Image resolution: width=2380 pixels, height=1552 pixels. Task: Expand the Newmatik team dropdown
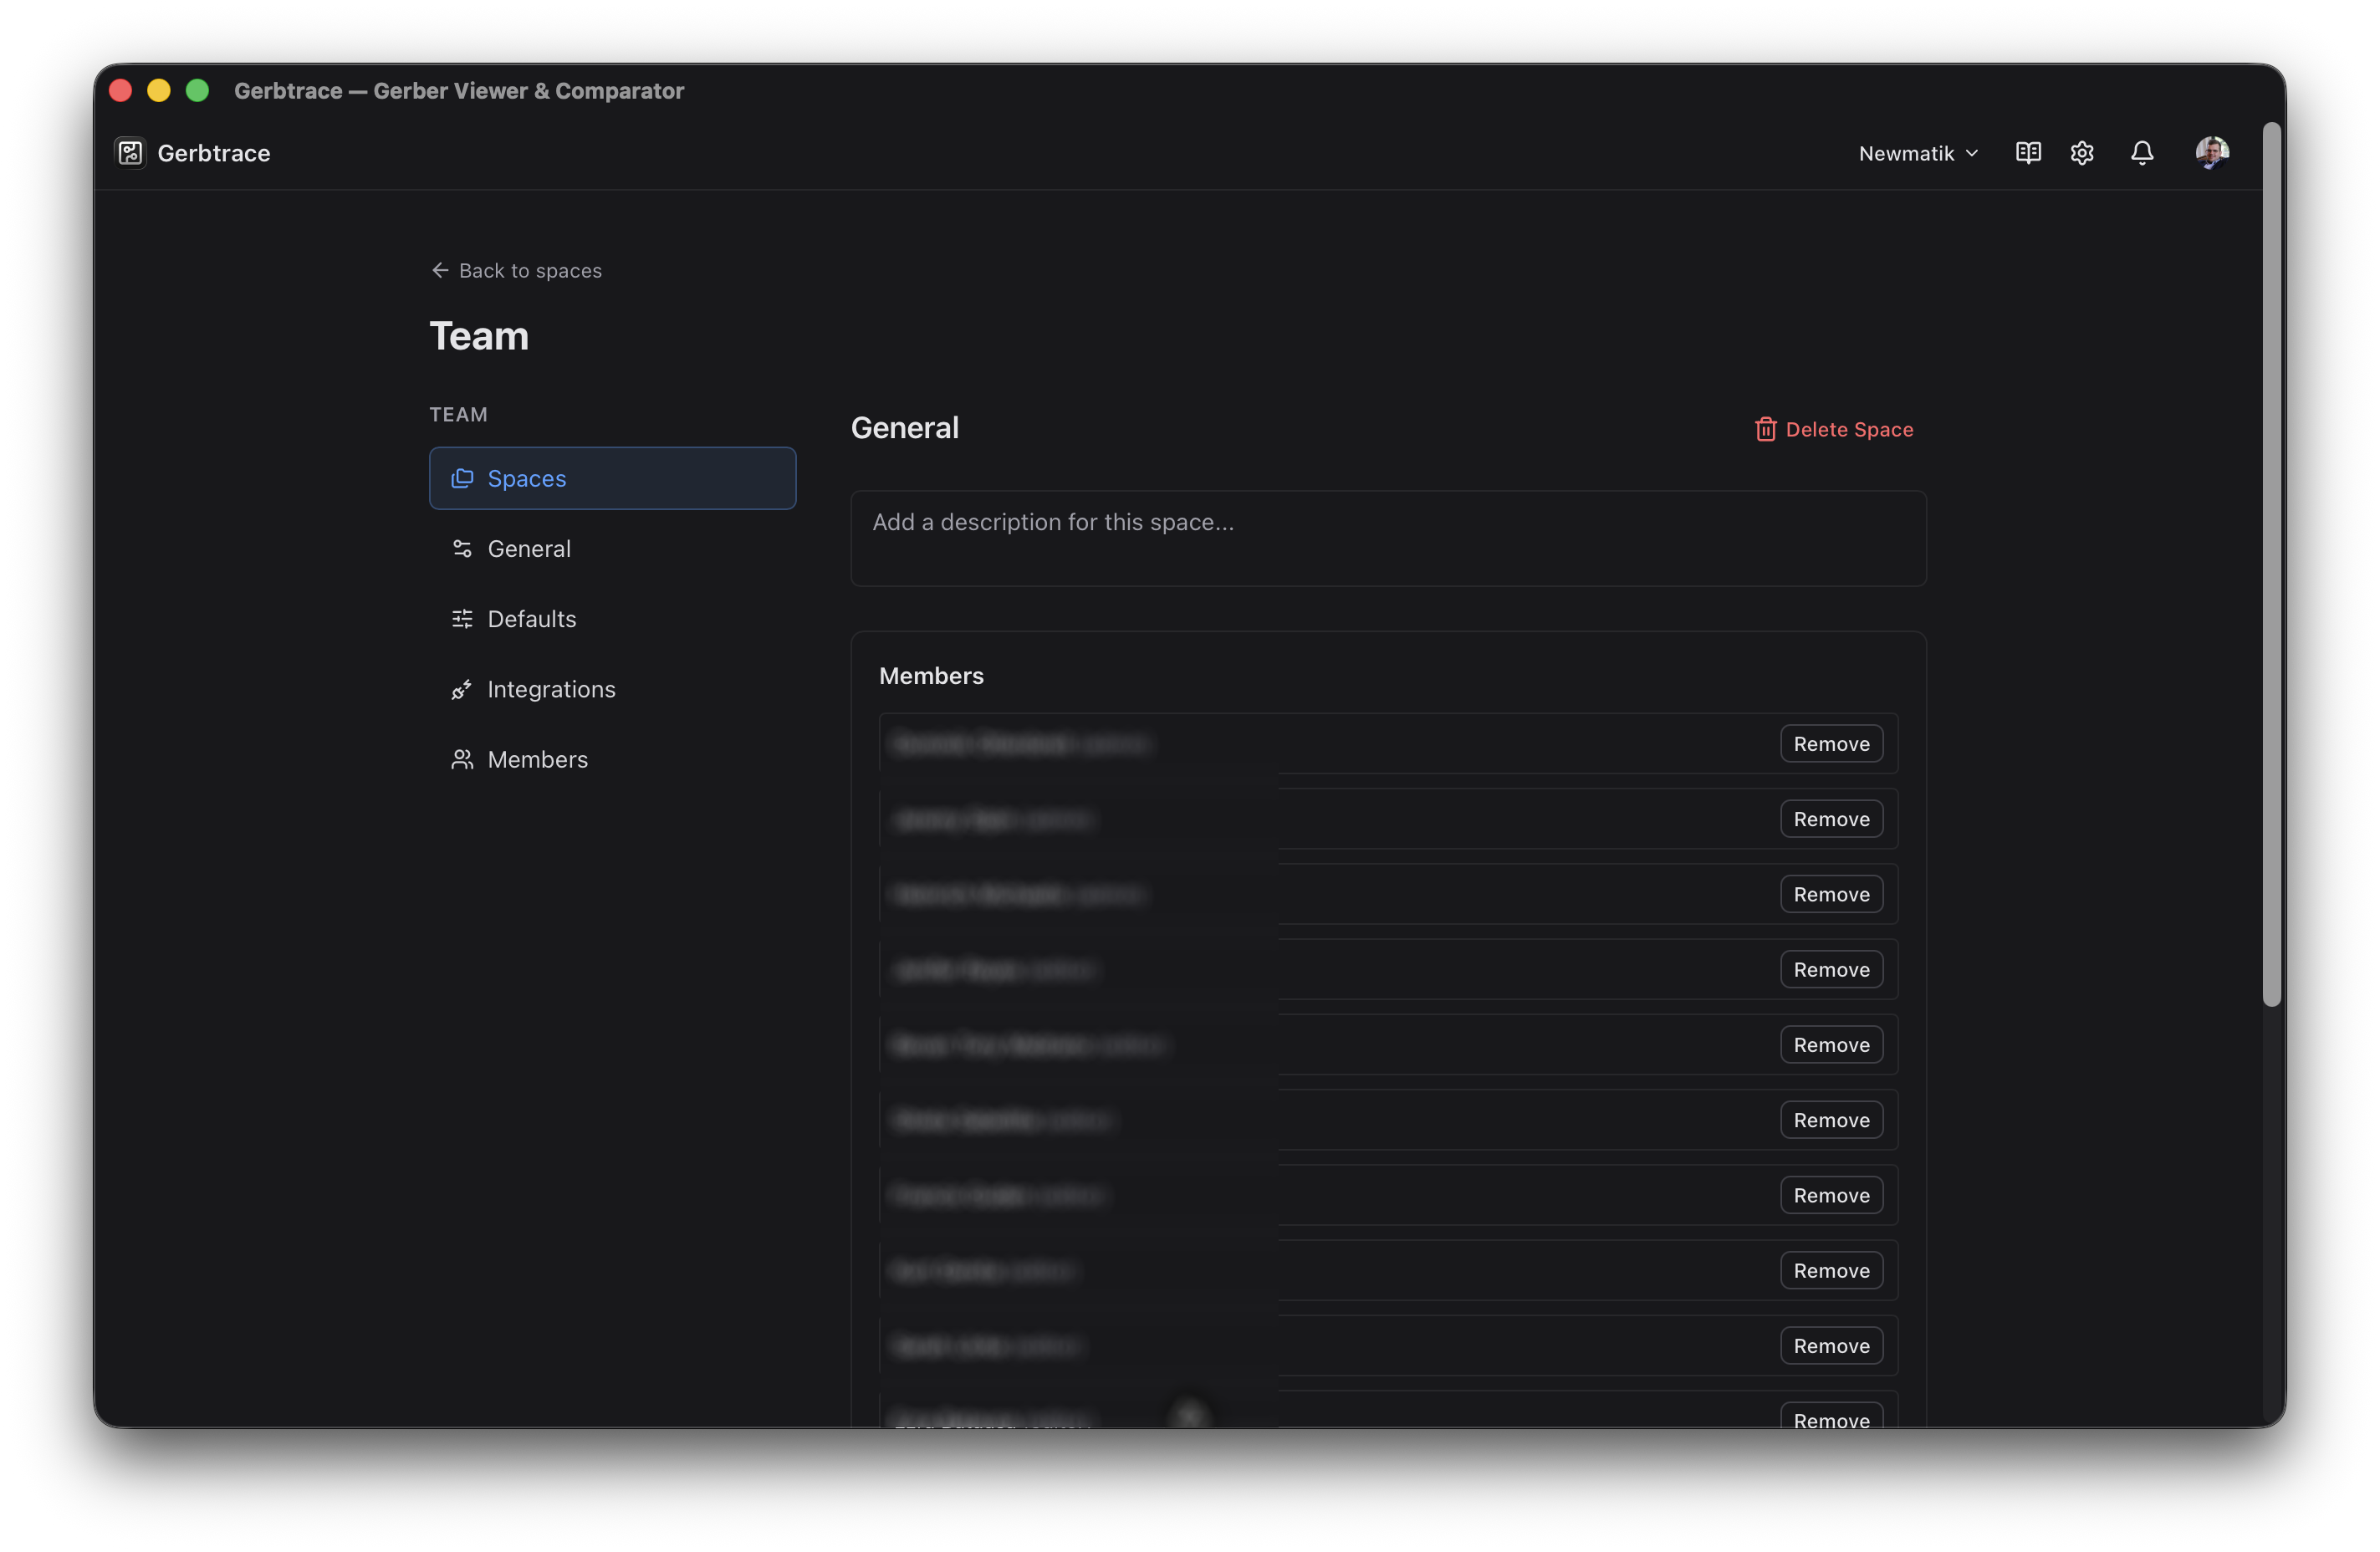(1918, 153)
